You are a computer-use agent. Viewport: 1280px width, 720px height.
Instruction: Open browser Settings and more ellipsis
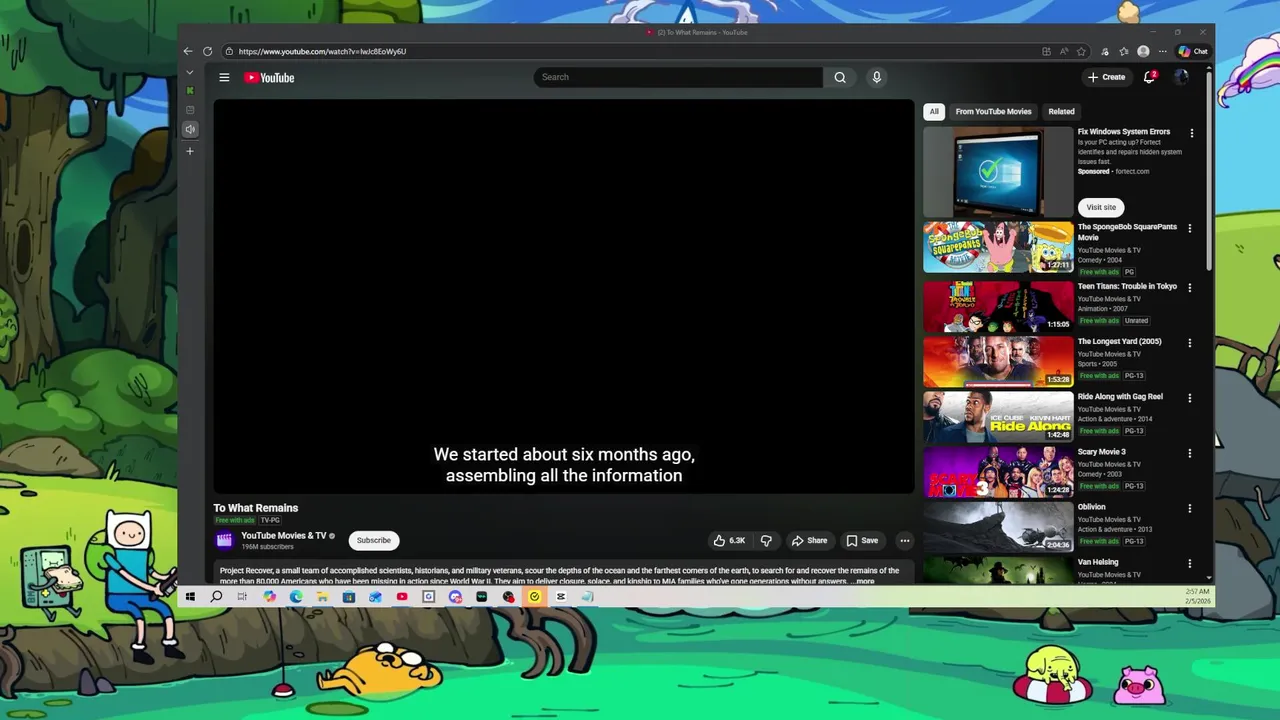coord(1162,51)
